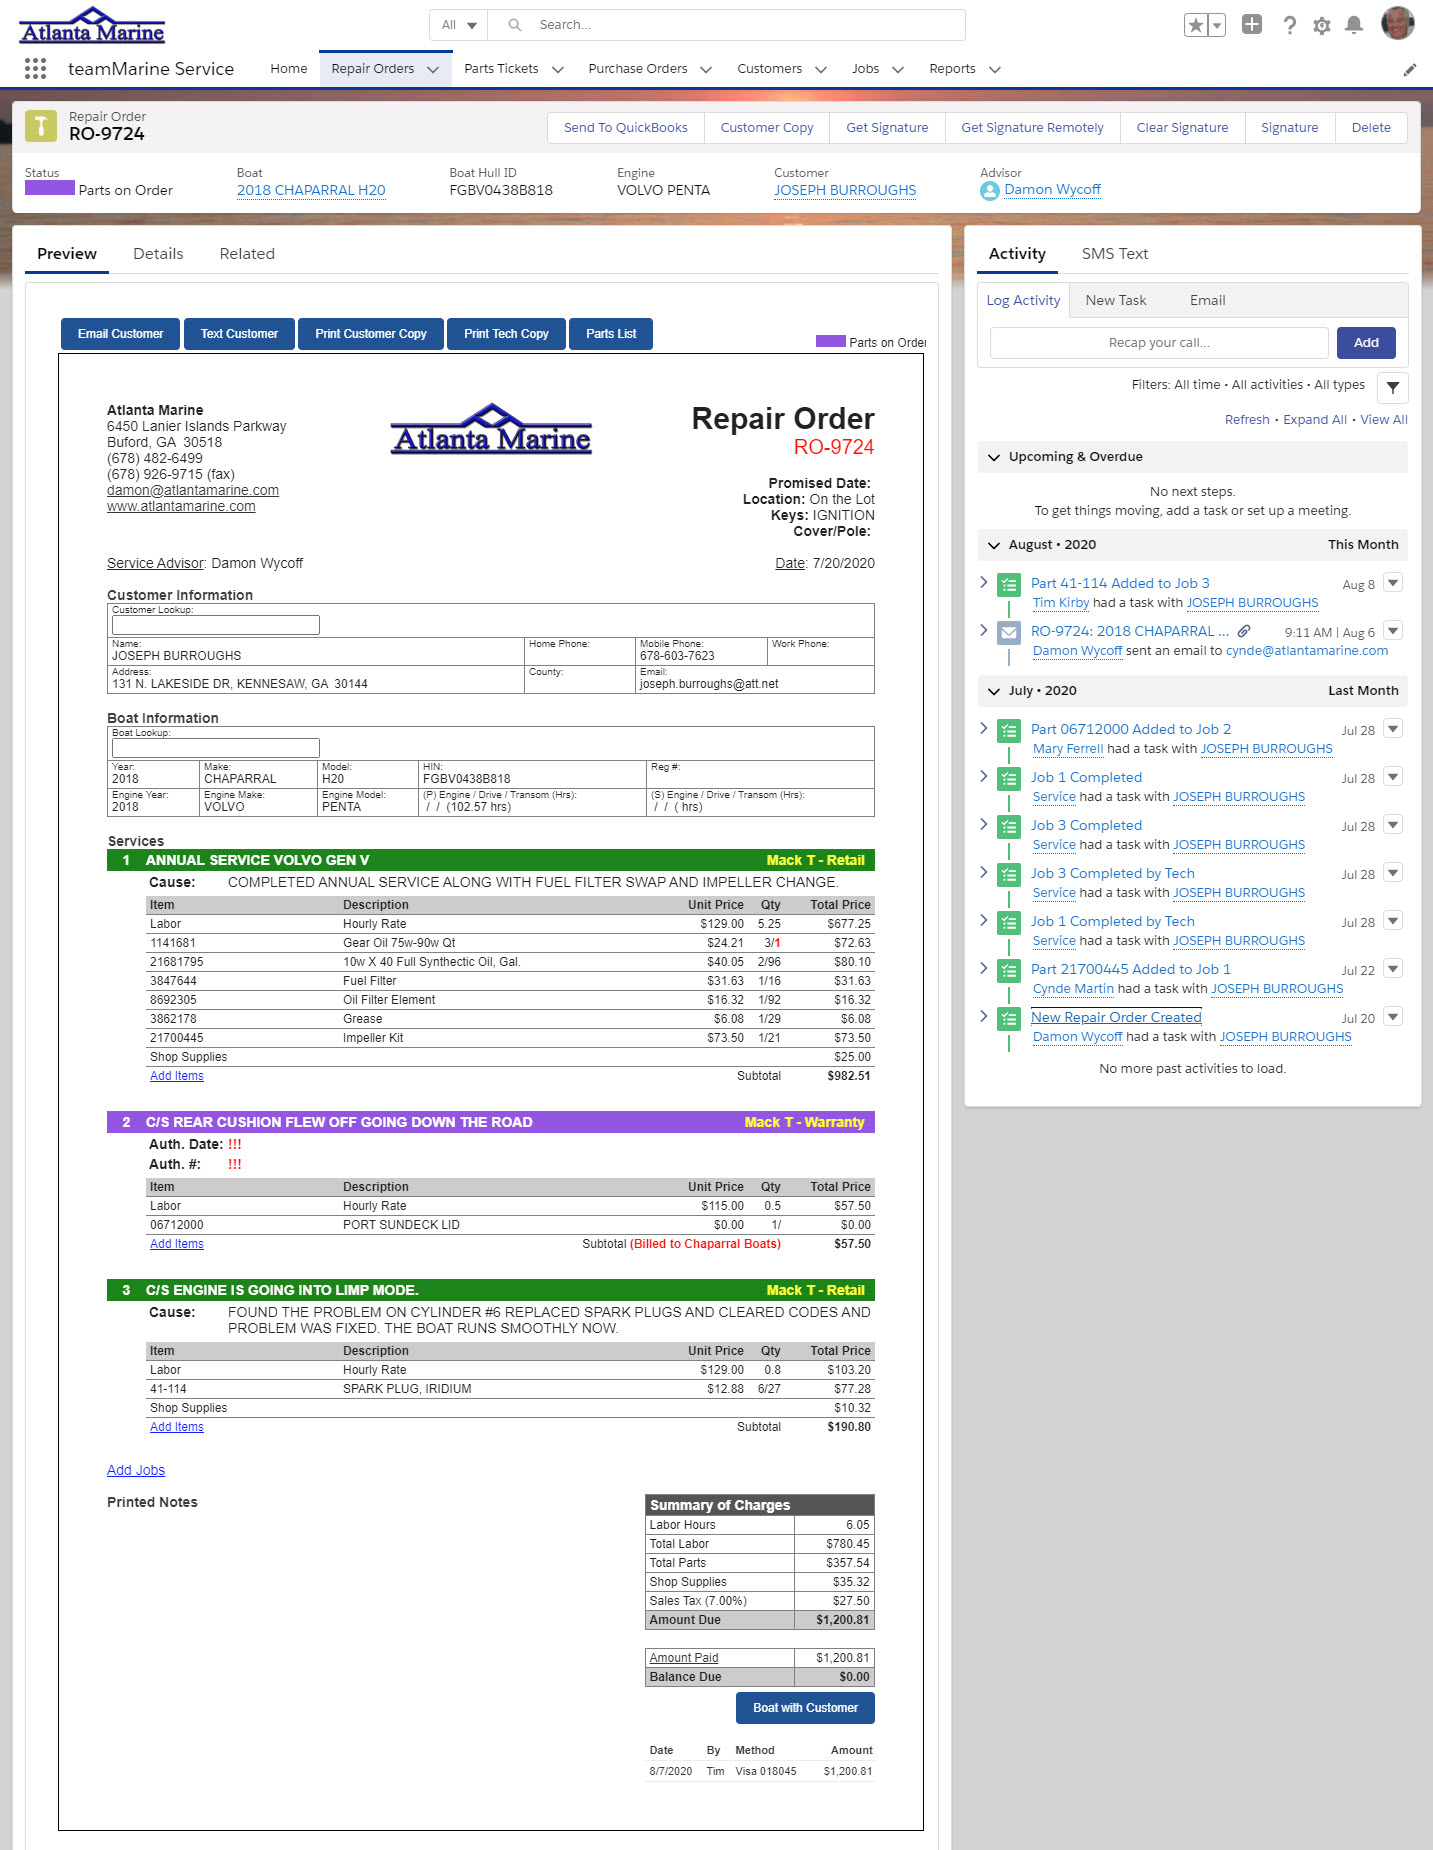The image size is (1433, 1850).
Task: Open the Repair Orders tab dropdown chevron
Action: [x=433, y=69]
